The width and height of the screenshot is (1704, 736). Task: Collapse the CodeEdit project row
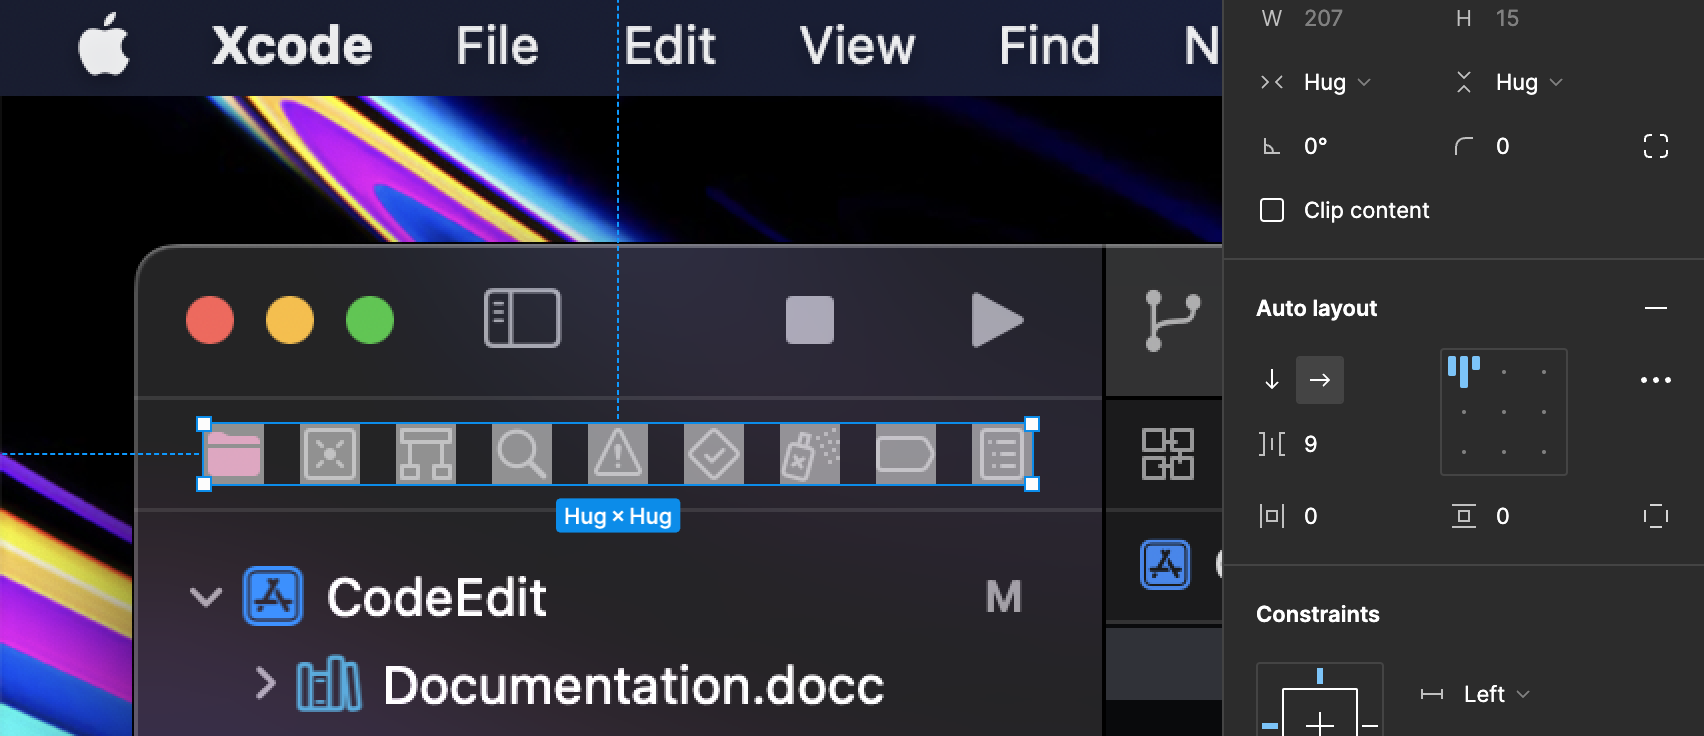[206, 598]
